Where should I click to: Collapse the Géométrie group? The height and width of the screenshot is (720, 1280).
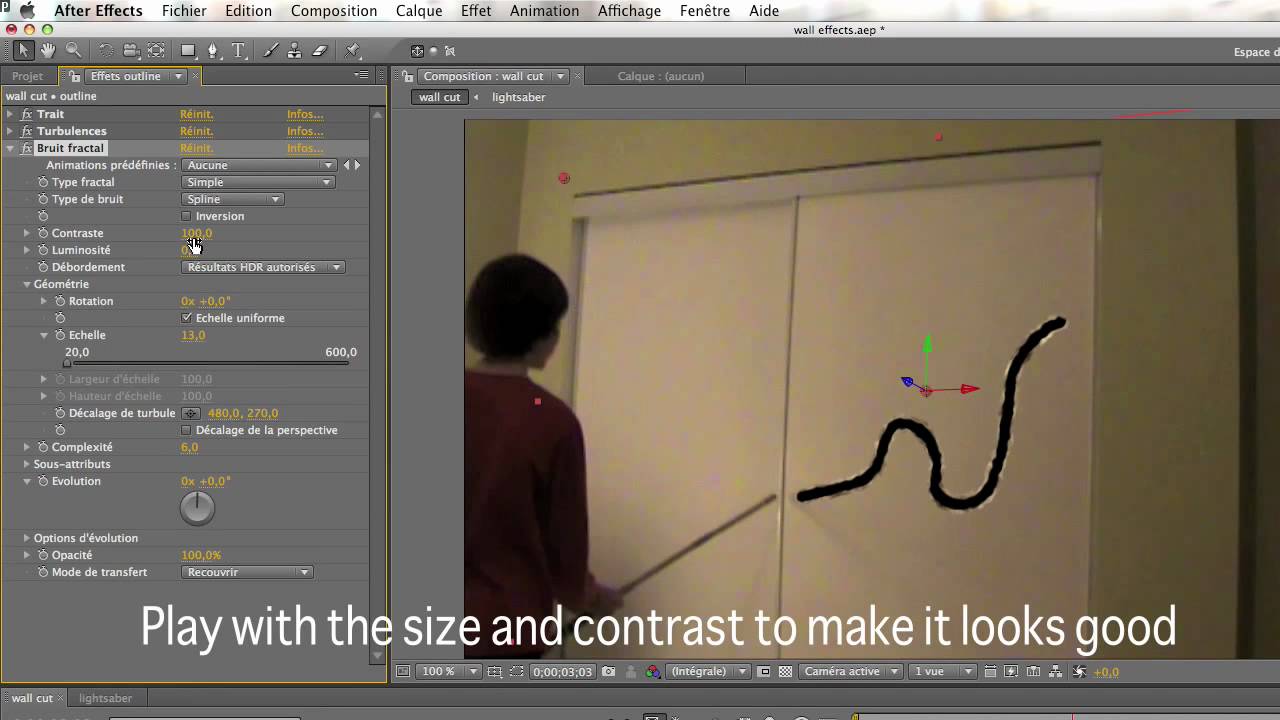pos(27,284)
